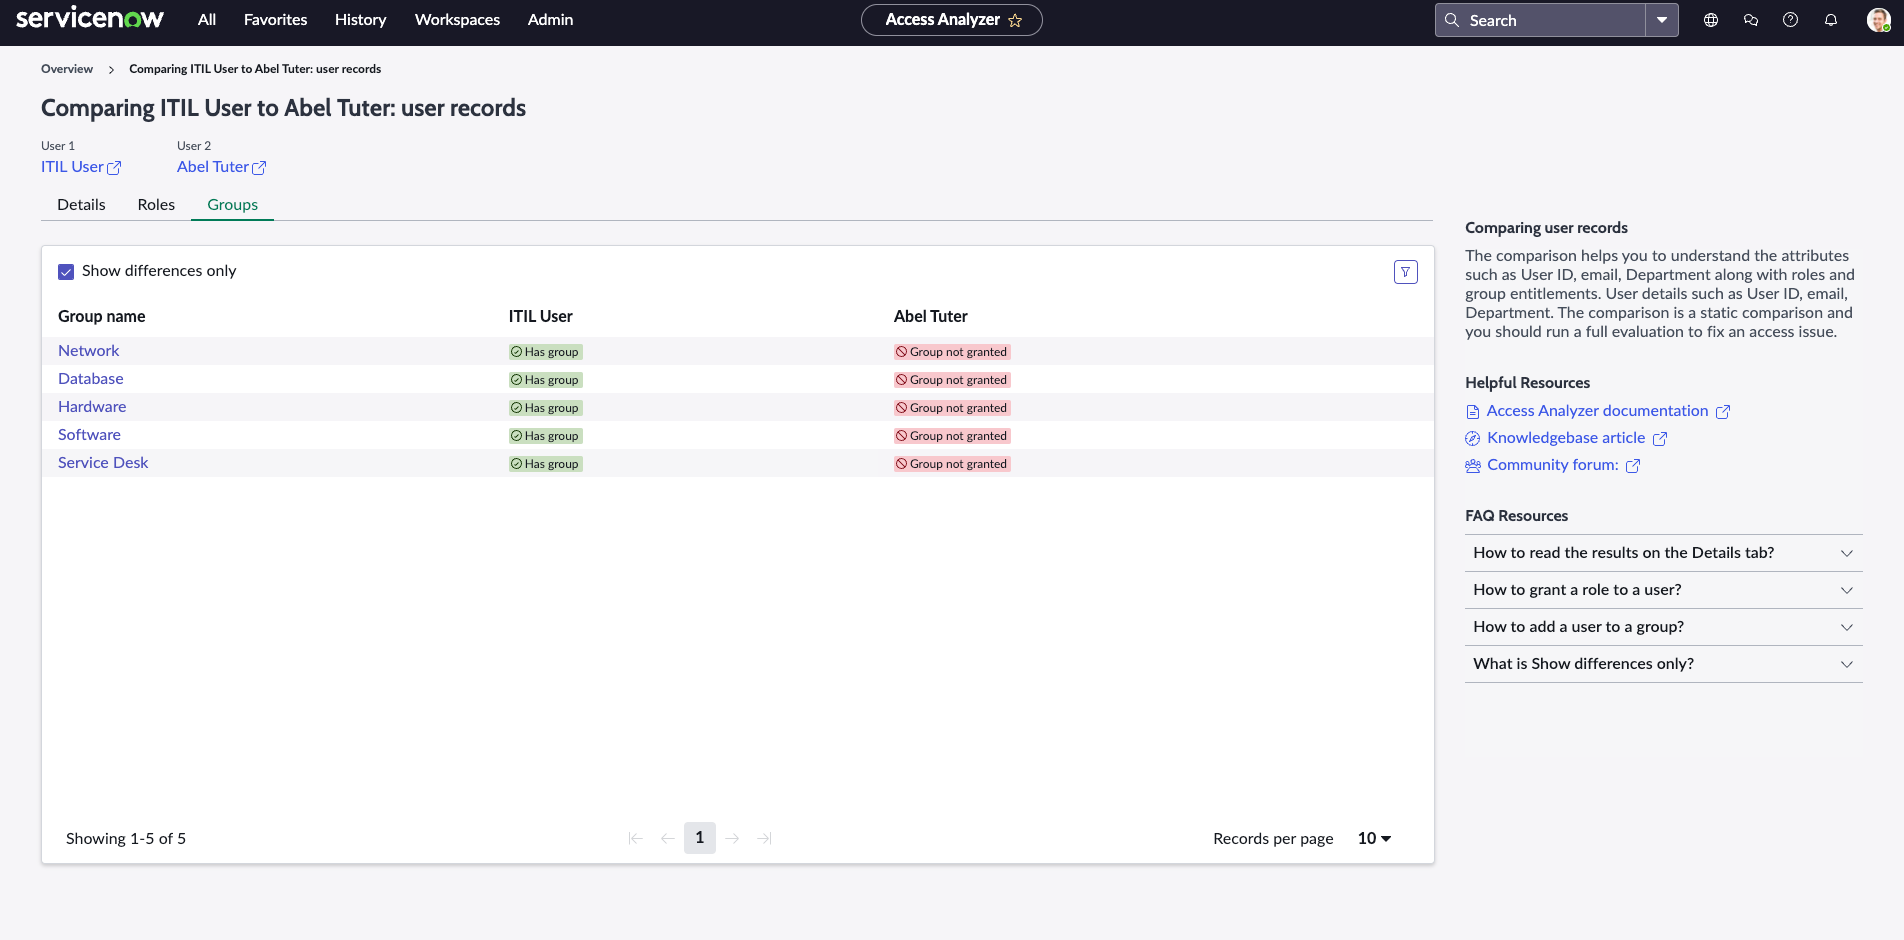Expand 'How to grant a role to a user?'
The image size is (1904, 940).
pos(1664,590)
